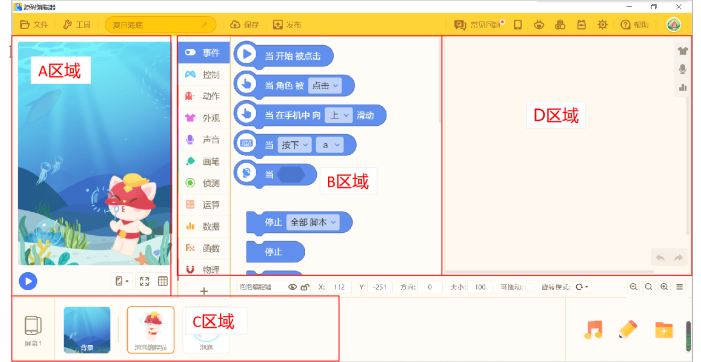701x362 pixels.
Task: Open the music note sound library
Action: (594, 330)
